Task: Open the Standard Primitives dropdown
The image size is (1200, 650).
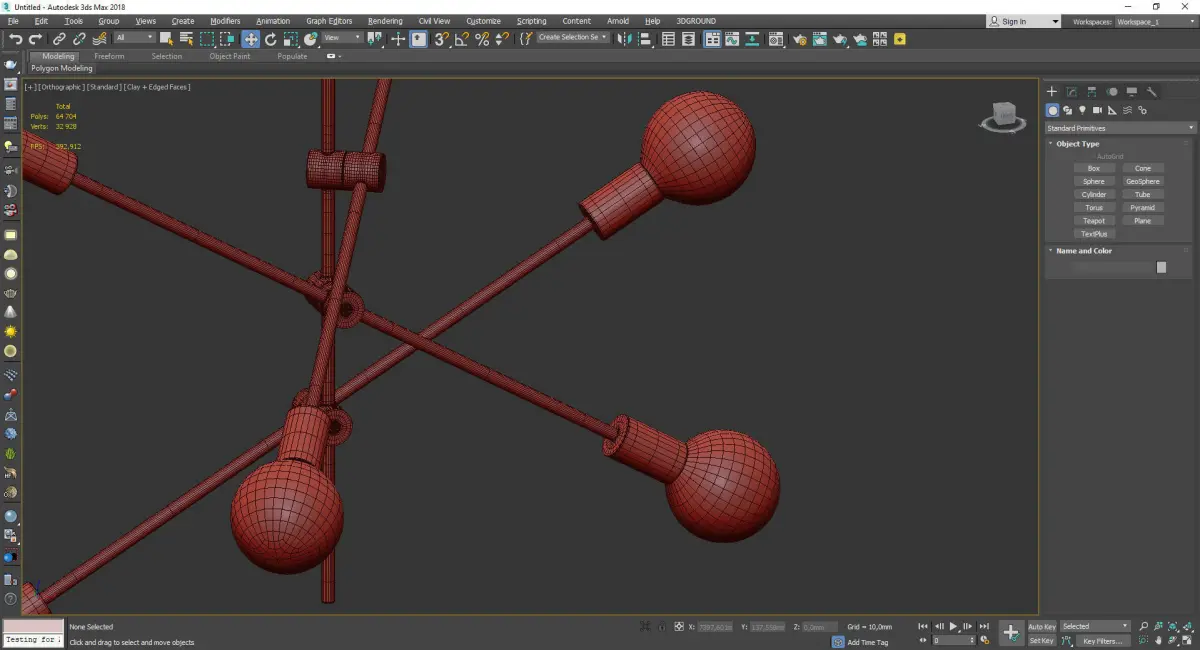Action: tap(1120, 128)
